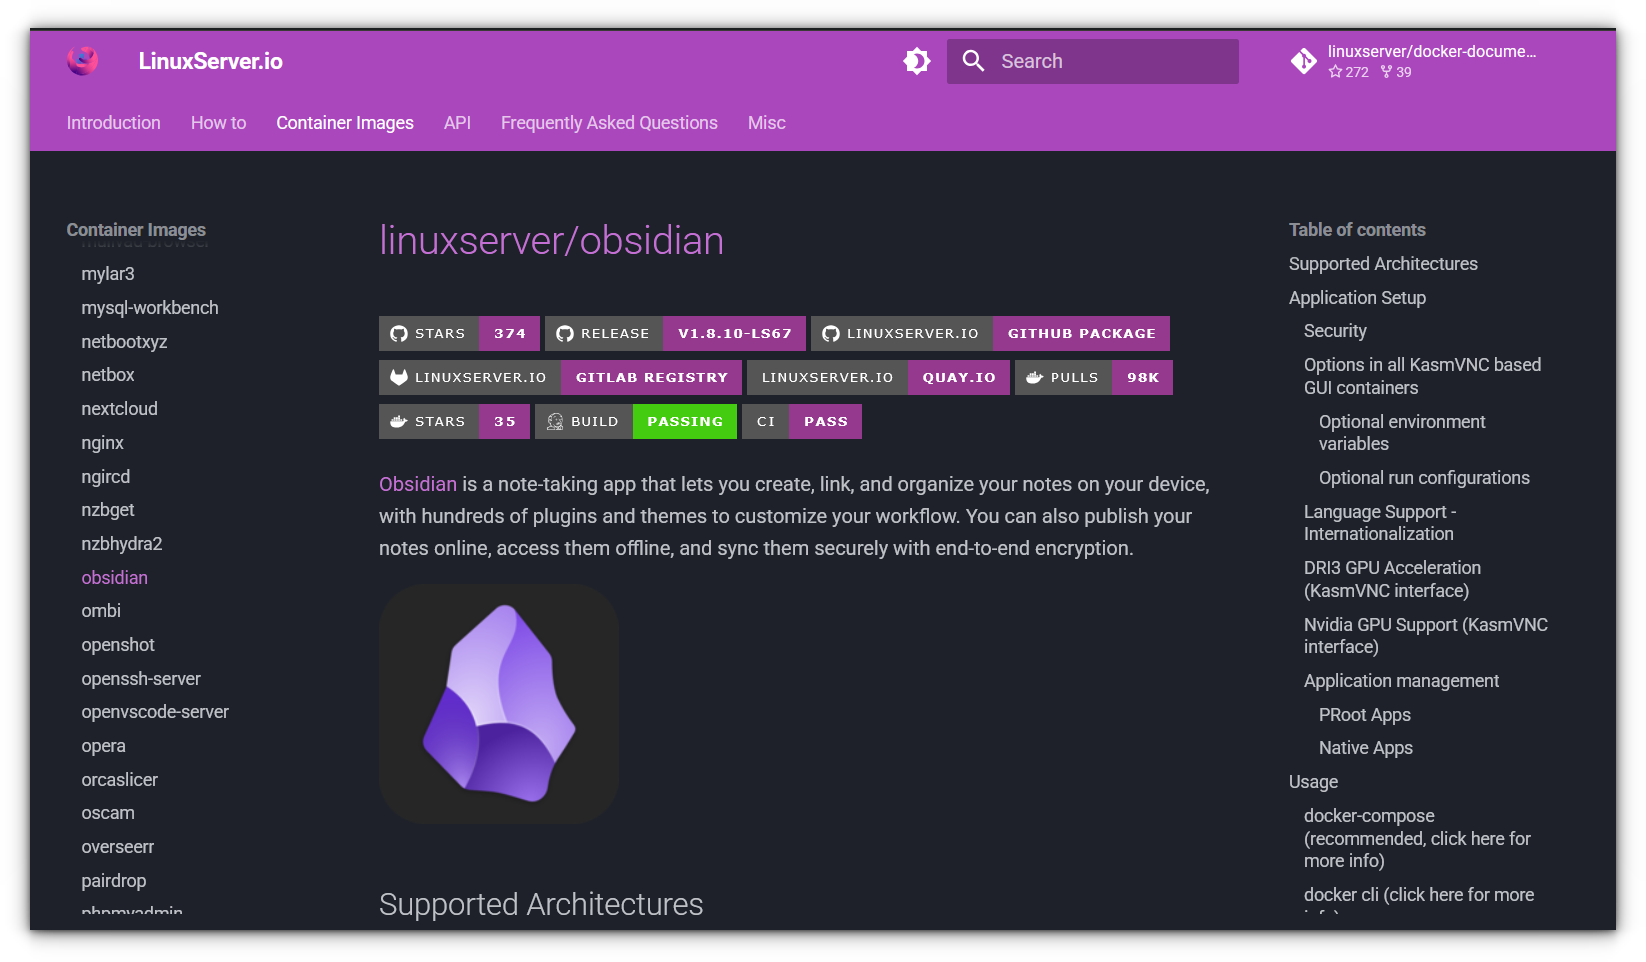The image size is (1646, 962).
Task: Open the Misc tab
Action: (767, 123)
